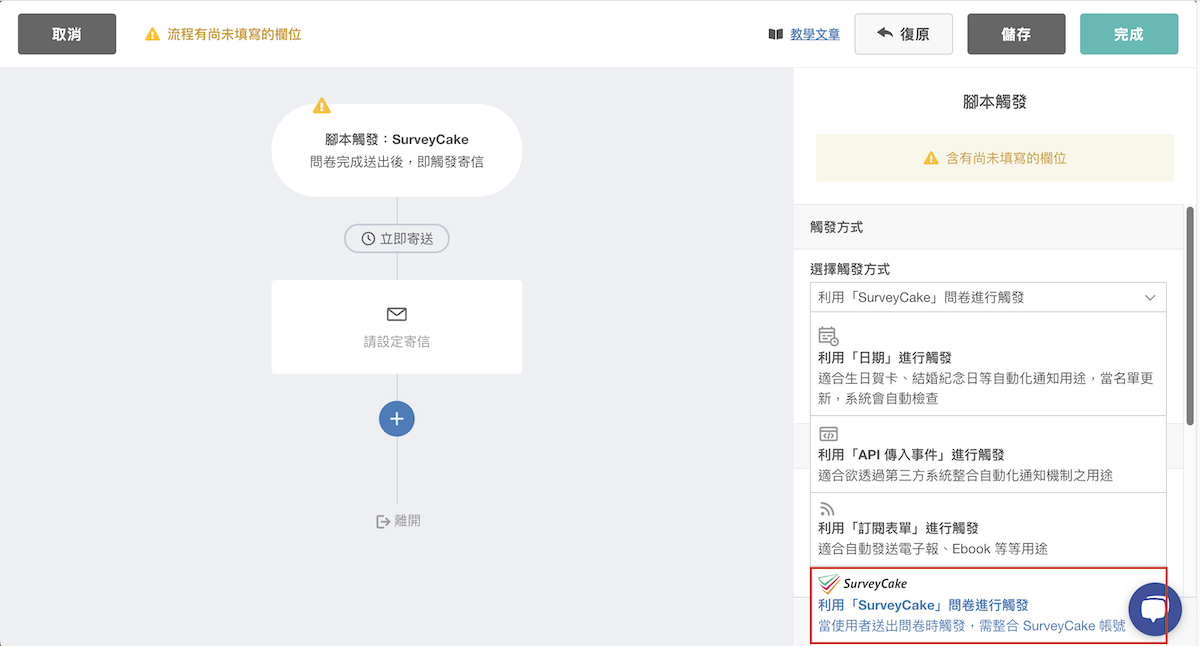Click warning icon in yellow banner
The height and width of the screenshot is (646, 1200).
point(930,158)
